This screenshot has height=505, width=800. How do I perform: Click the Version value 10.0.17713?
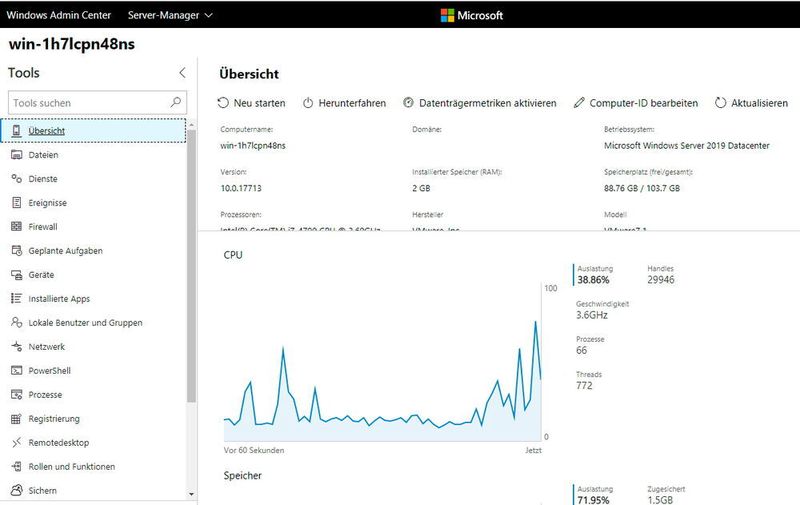(241, 188)
